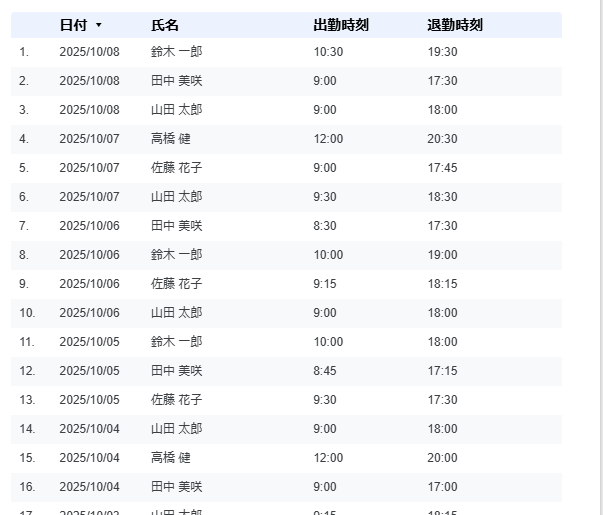
Task: Select 鈴木 一郎 in row 1
Action: (176, 52)
